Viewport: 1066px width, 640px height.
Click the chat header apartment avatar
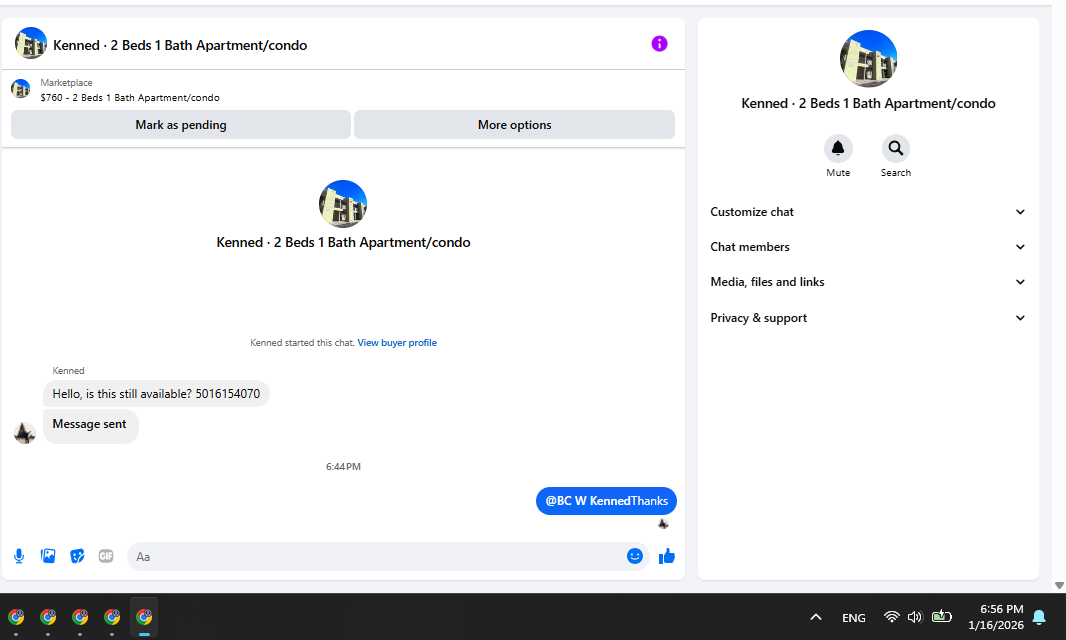point(31,44)
